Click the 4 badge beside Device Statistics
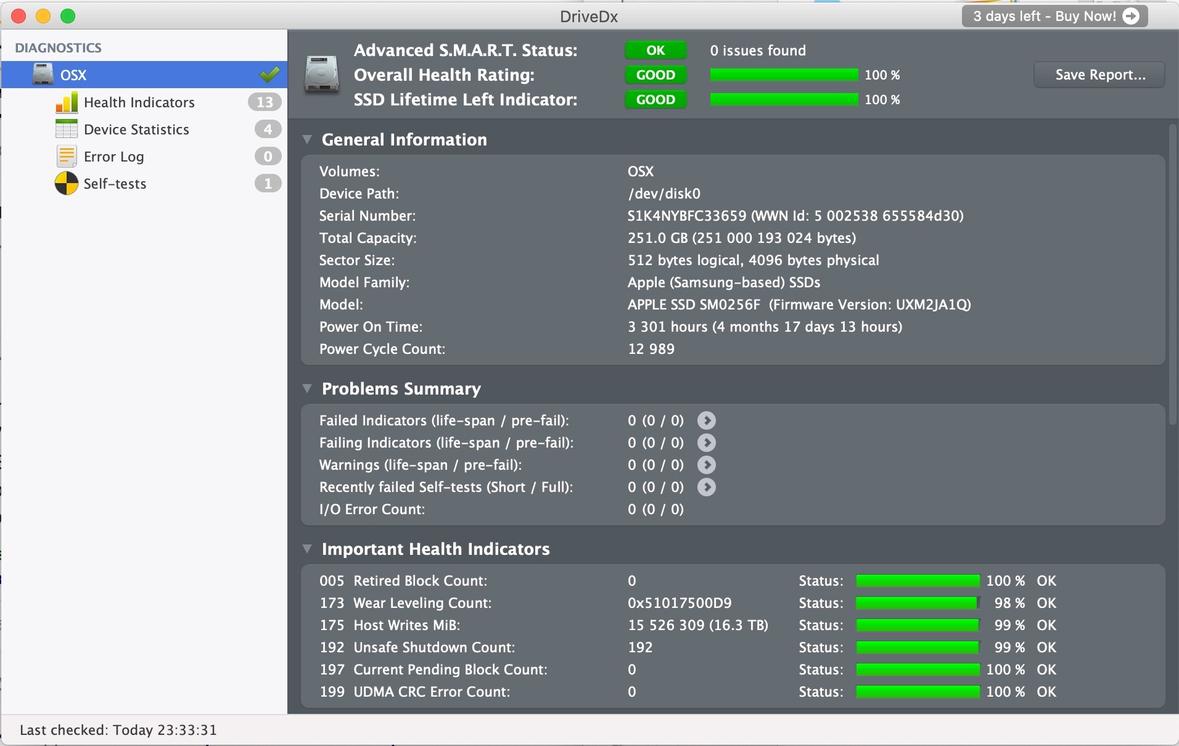This screenshot has width=1179, height=746. (268, 129)
